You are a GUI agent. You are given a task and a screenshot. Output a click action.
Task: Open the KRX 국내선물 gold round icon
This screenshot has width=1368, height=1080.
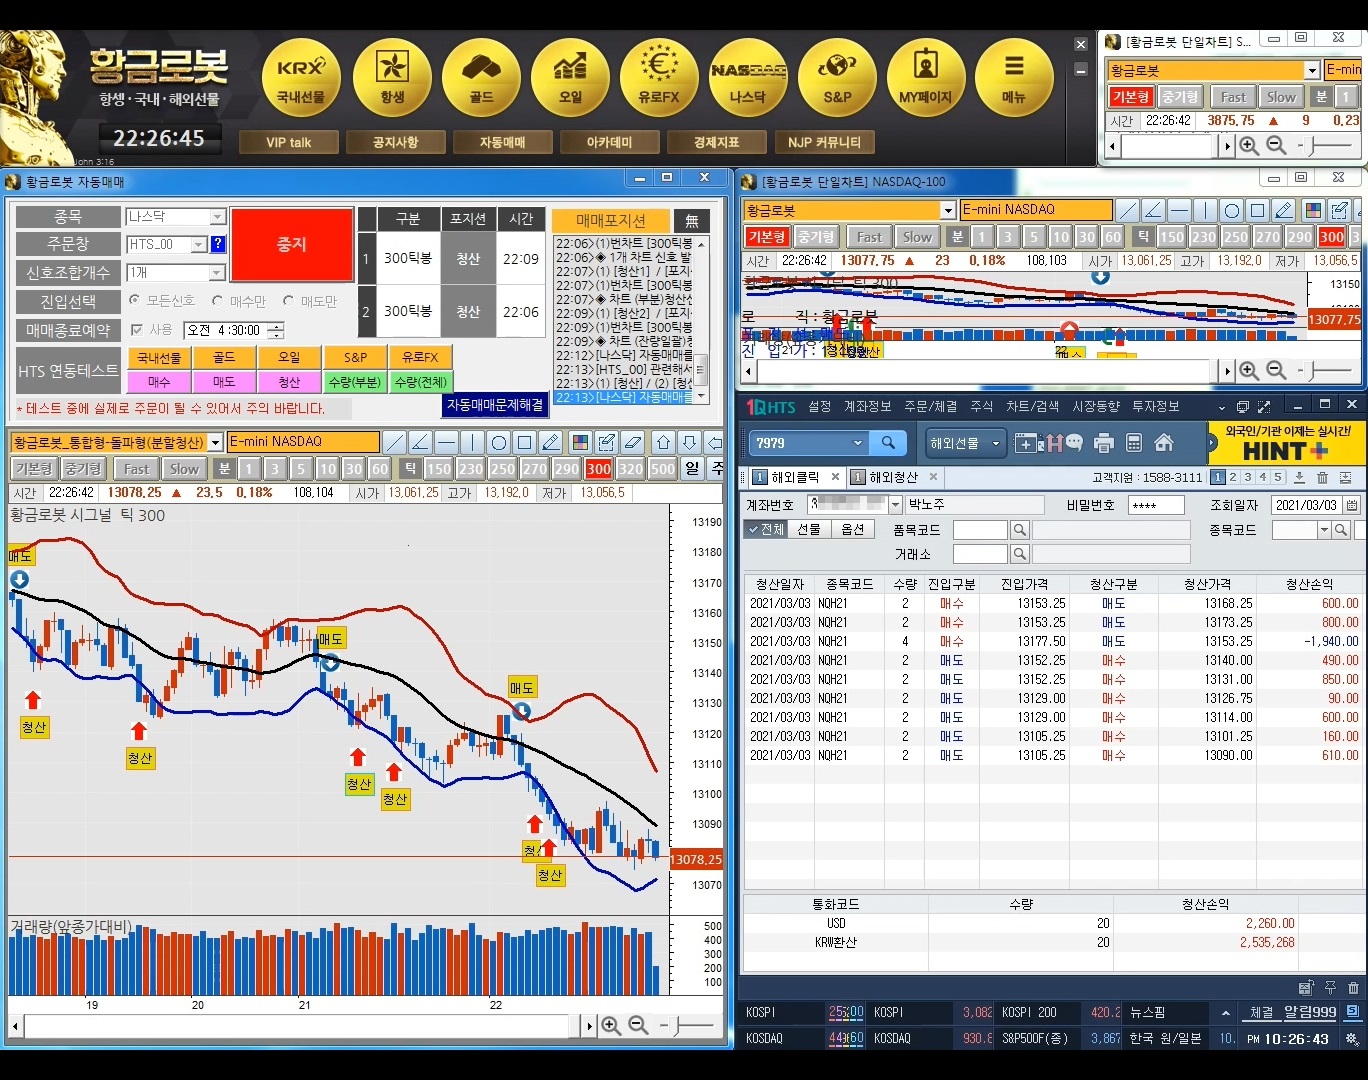pos(301,78)
